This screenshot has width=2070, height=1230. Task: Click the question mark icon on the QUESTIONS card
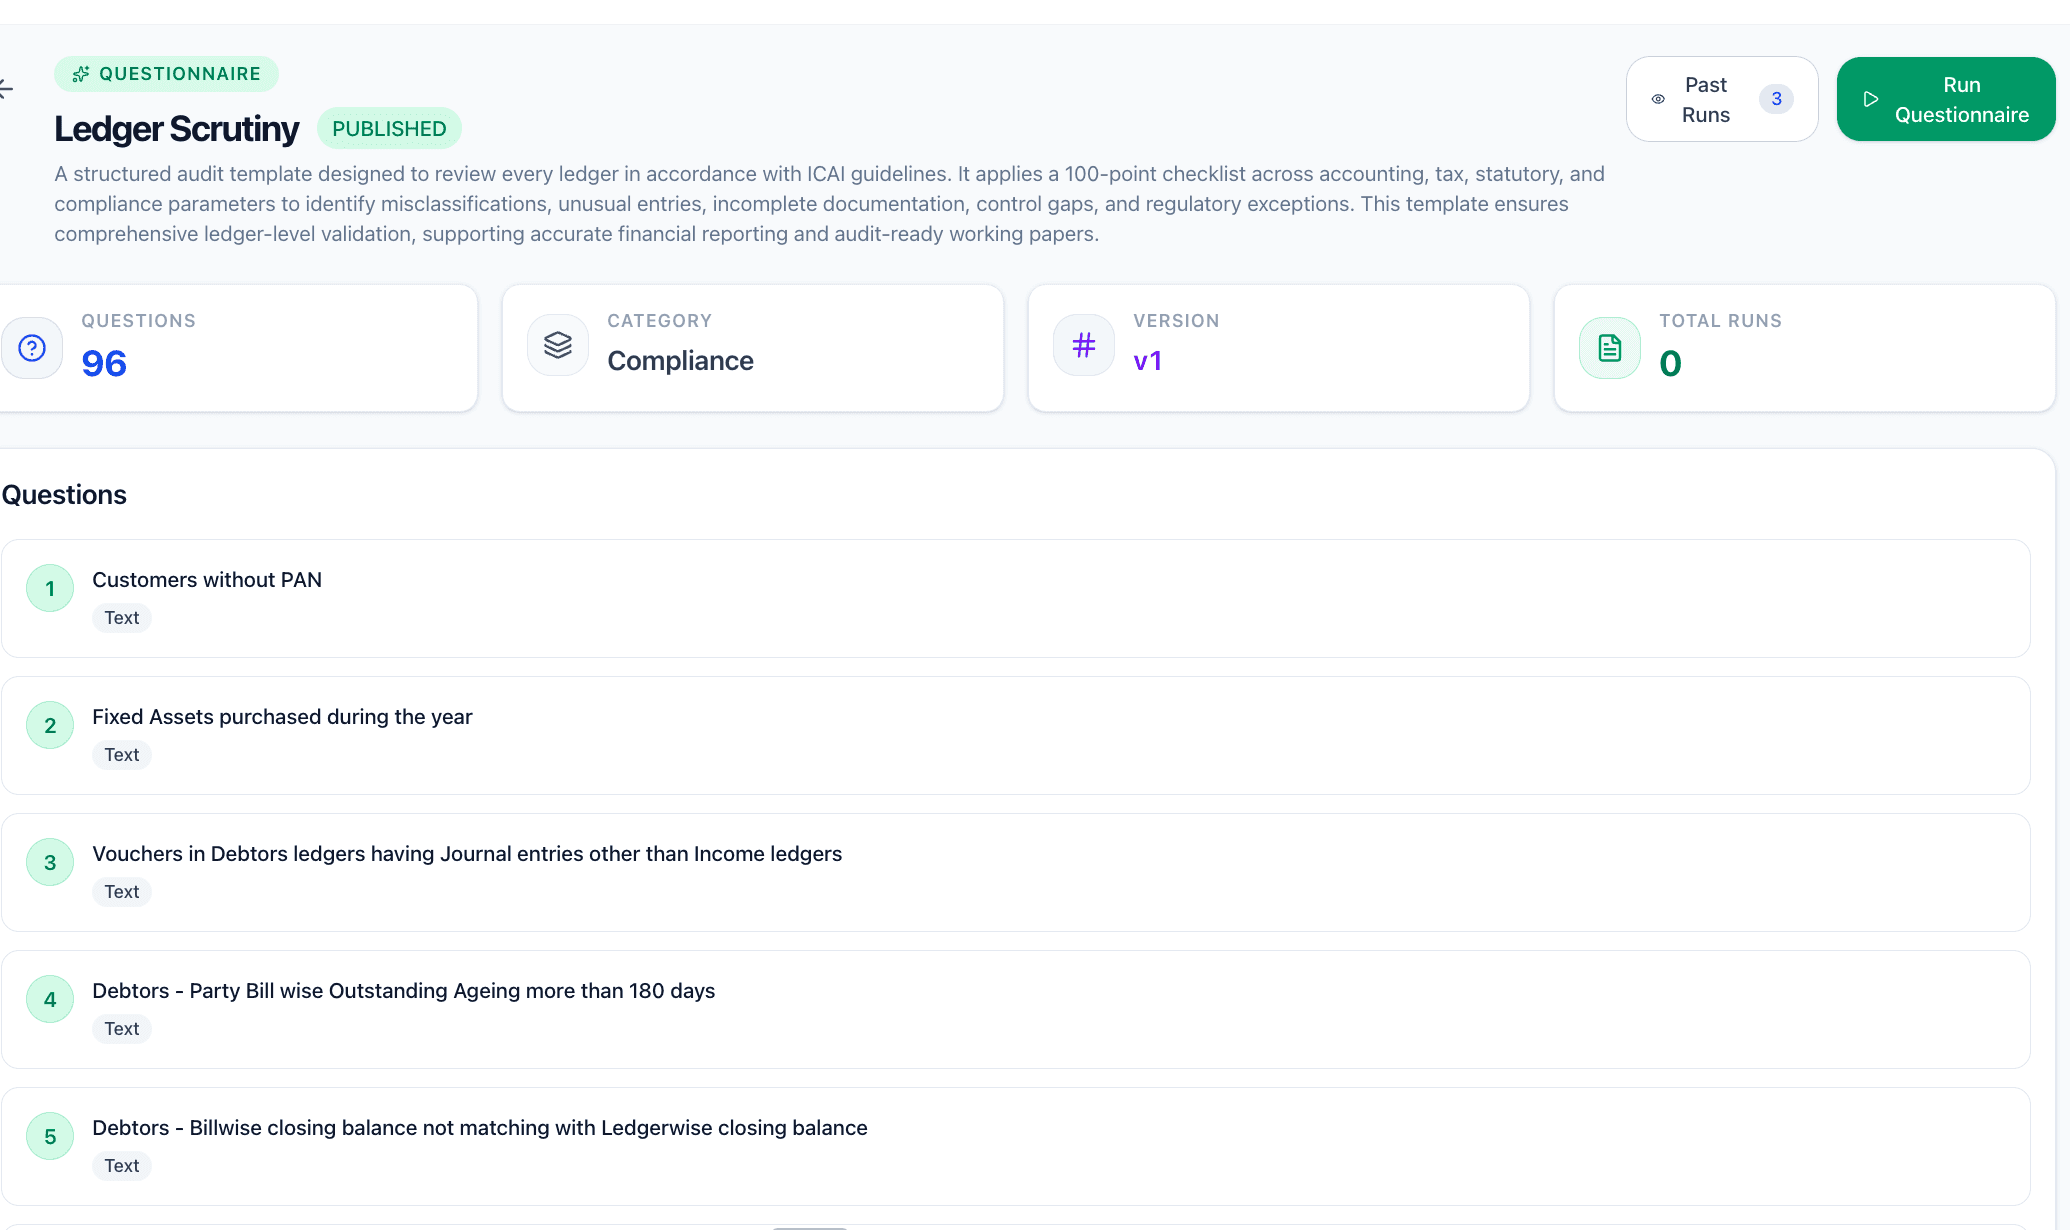(x=32, y=347)
